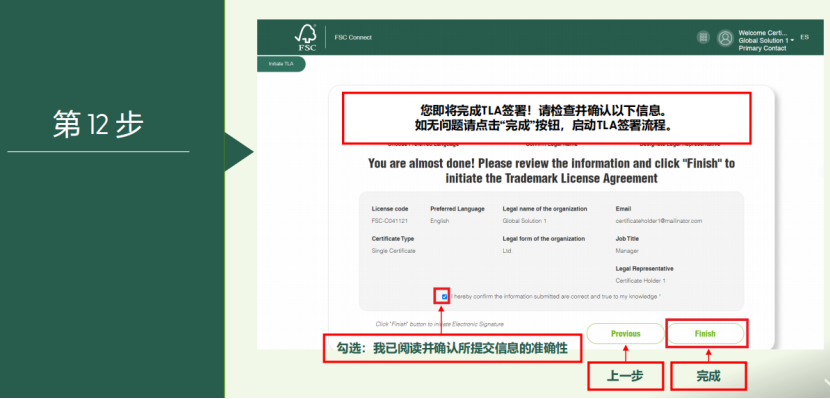Click the user avatar icon
Image resolution: width=830 pixels, height=399 pixels.
[725, 38]
